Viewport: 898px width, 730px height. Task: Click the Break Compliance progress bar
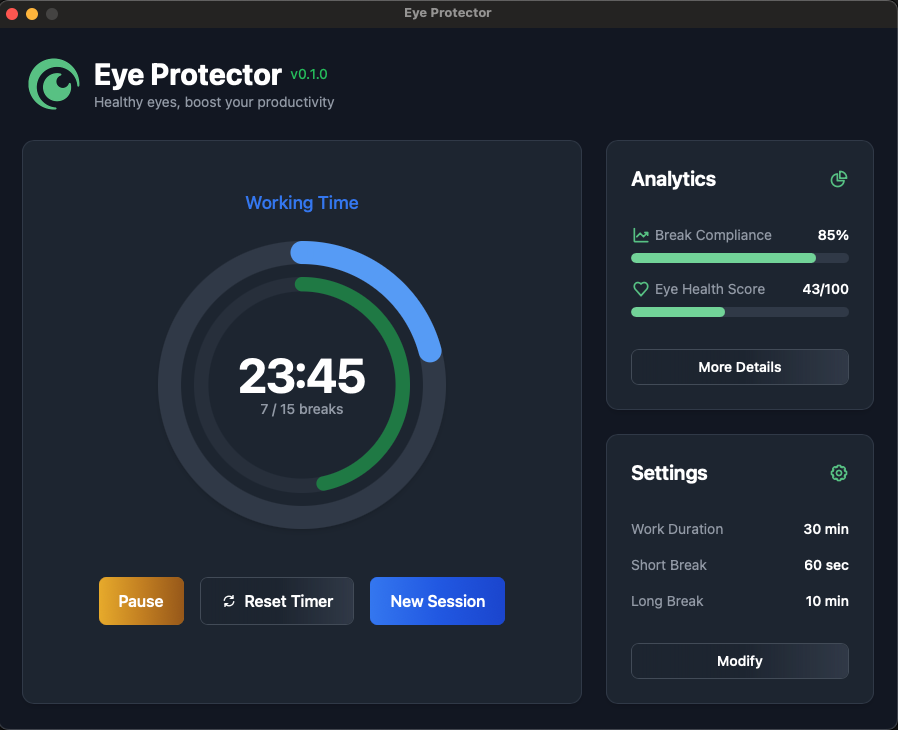pos(739,258)
